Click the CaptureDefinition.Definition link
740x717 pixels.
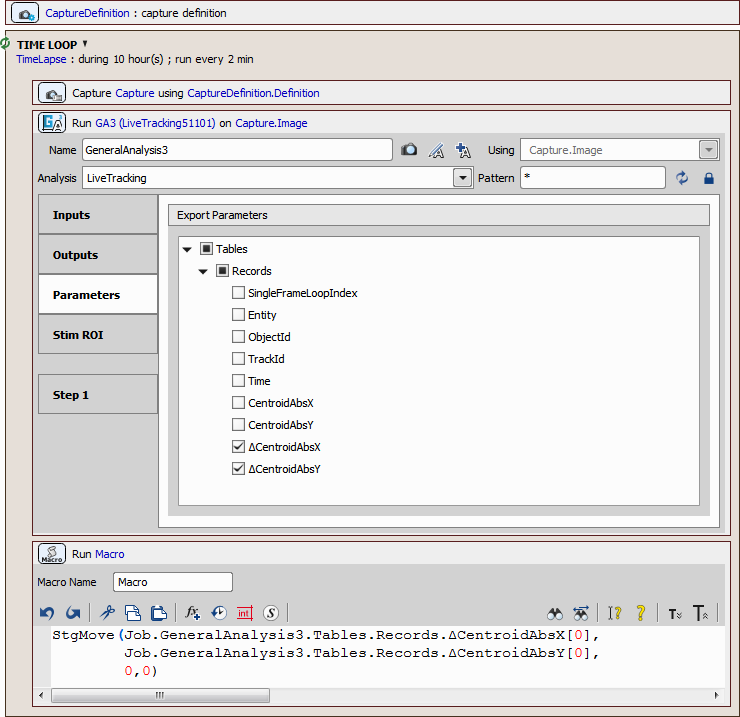[x=253, y=93]
